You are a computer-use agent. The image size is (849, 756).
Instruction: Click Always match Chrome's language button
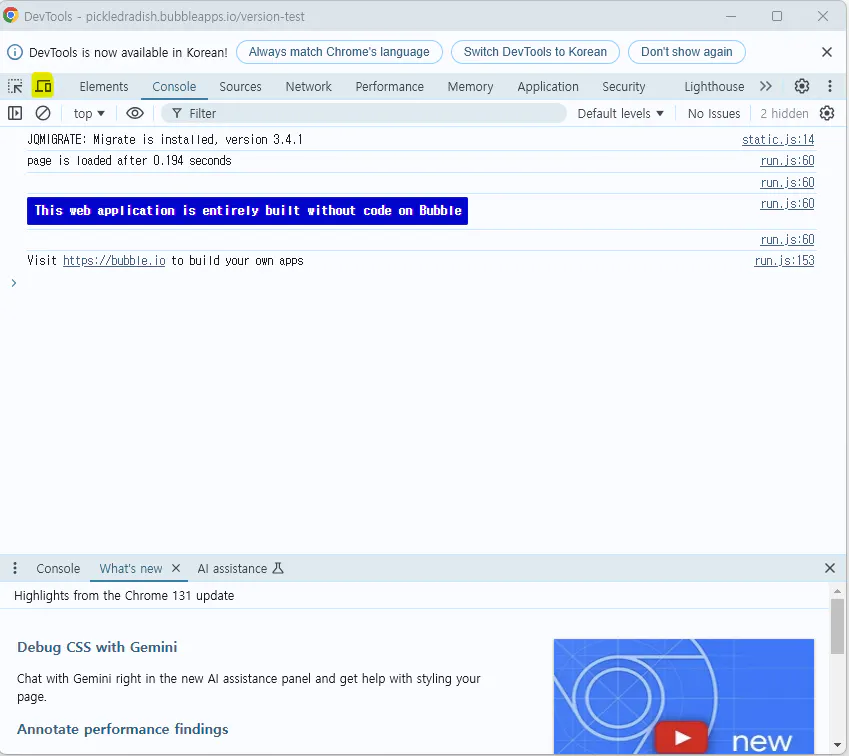339,52
